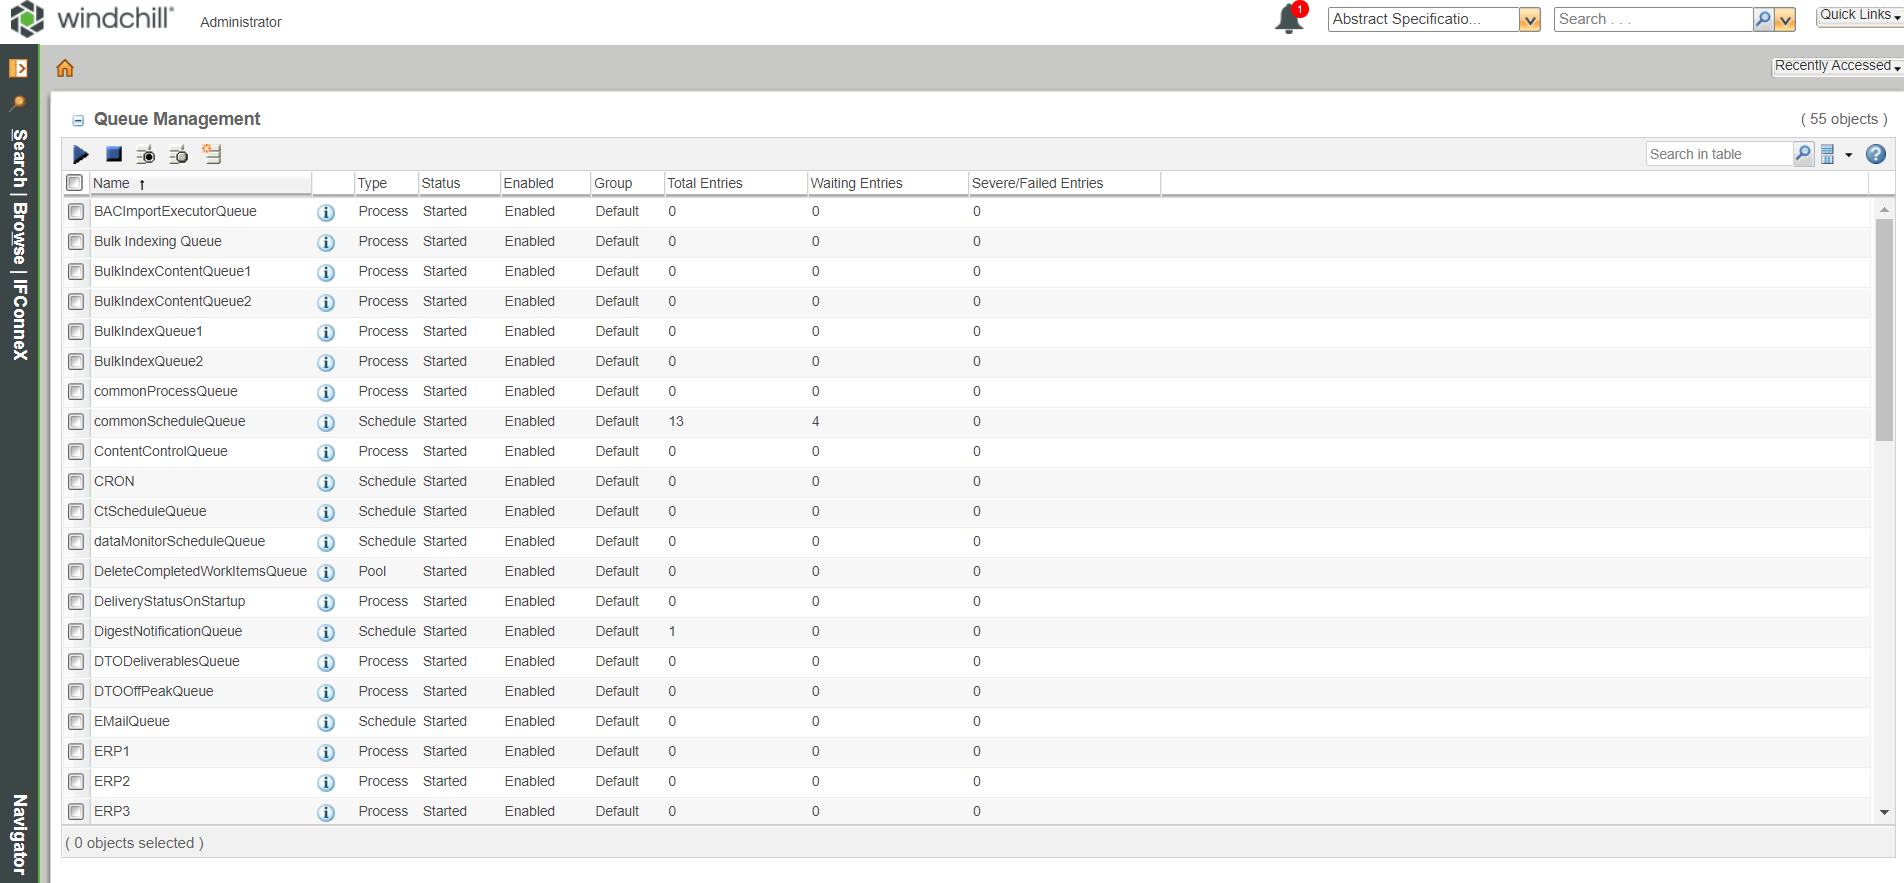Click the create new queue icon
This screenshot has height=883, width=1904.
click(212, 154)
